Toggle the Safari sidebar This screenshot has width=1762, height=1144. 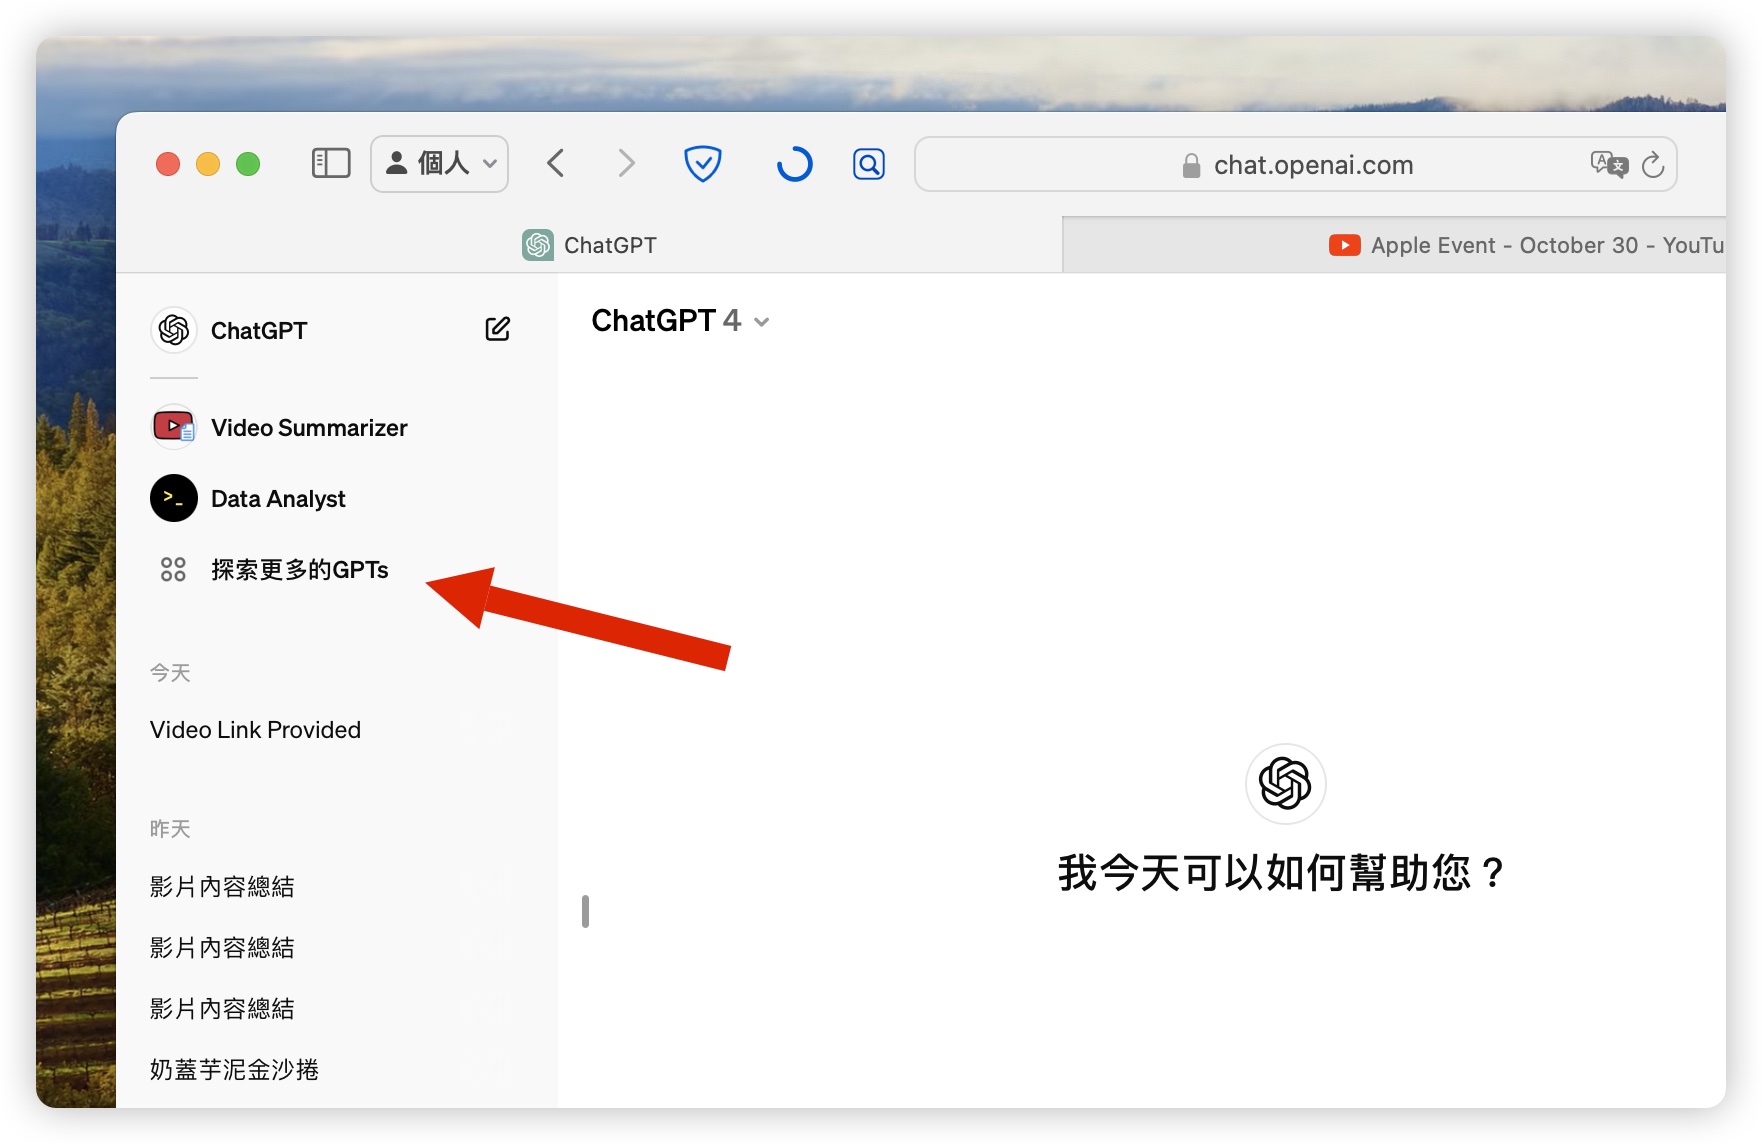(331, 163)
